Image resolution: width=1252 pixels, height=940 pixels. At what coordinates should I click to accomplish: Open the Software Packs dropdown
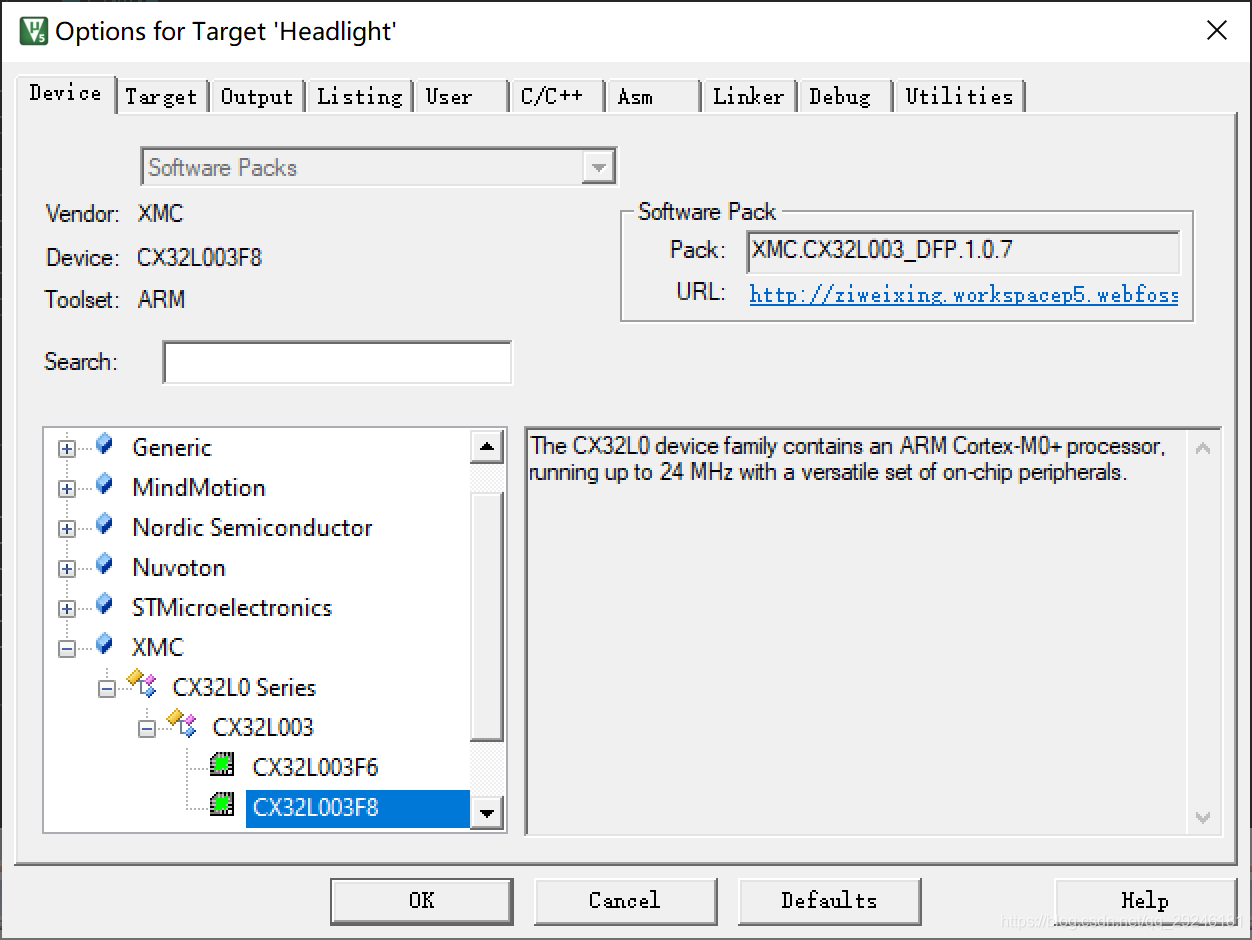tap(598, 167)
